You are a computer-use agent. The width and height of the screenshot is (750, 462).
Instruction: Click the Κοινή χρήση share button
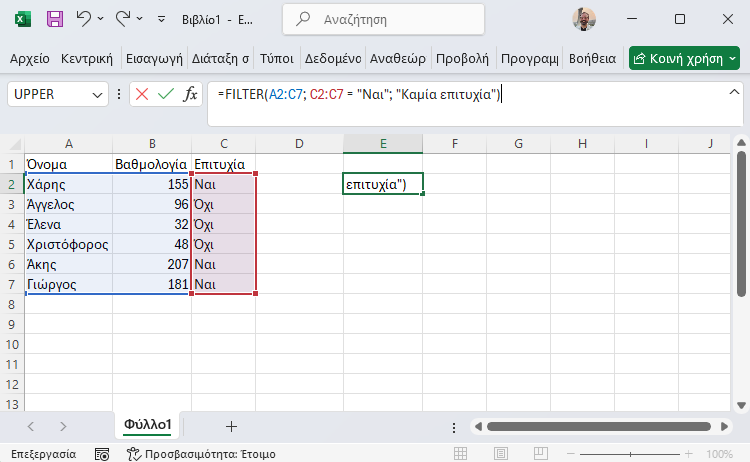pos(684,58)
